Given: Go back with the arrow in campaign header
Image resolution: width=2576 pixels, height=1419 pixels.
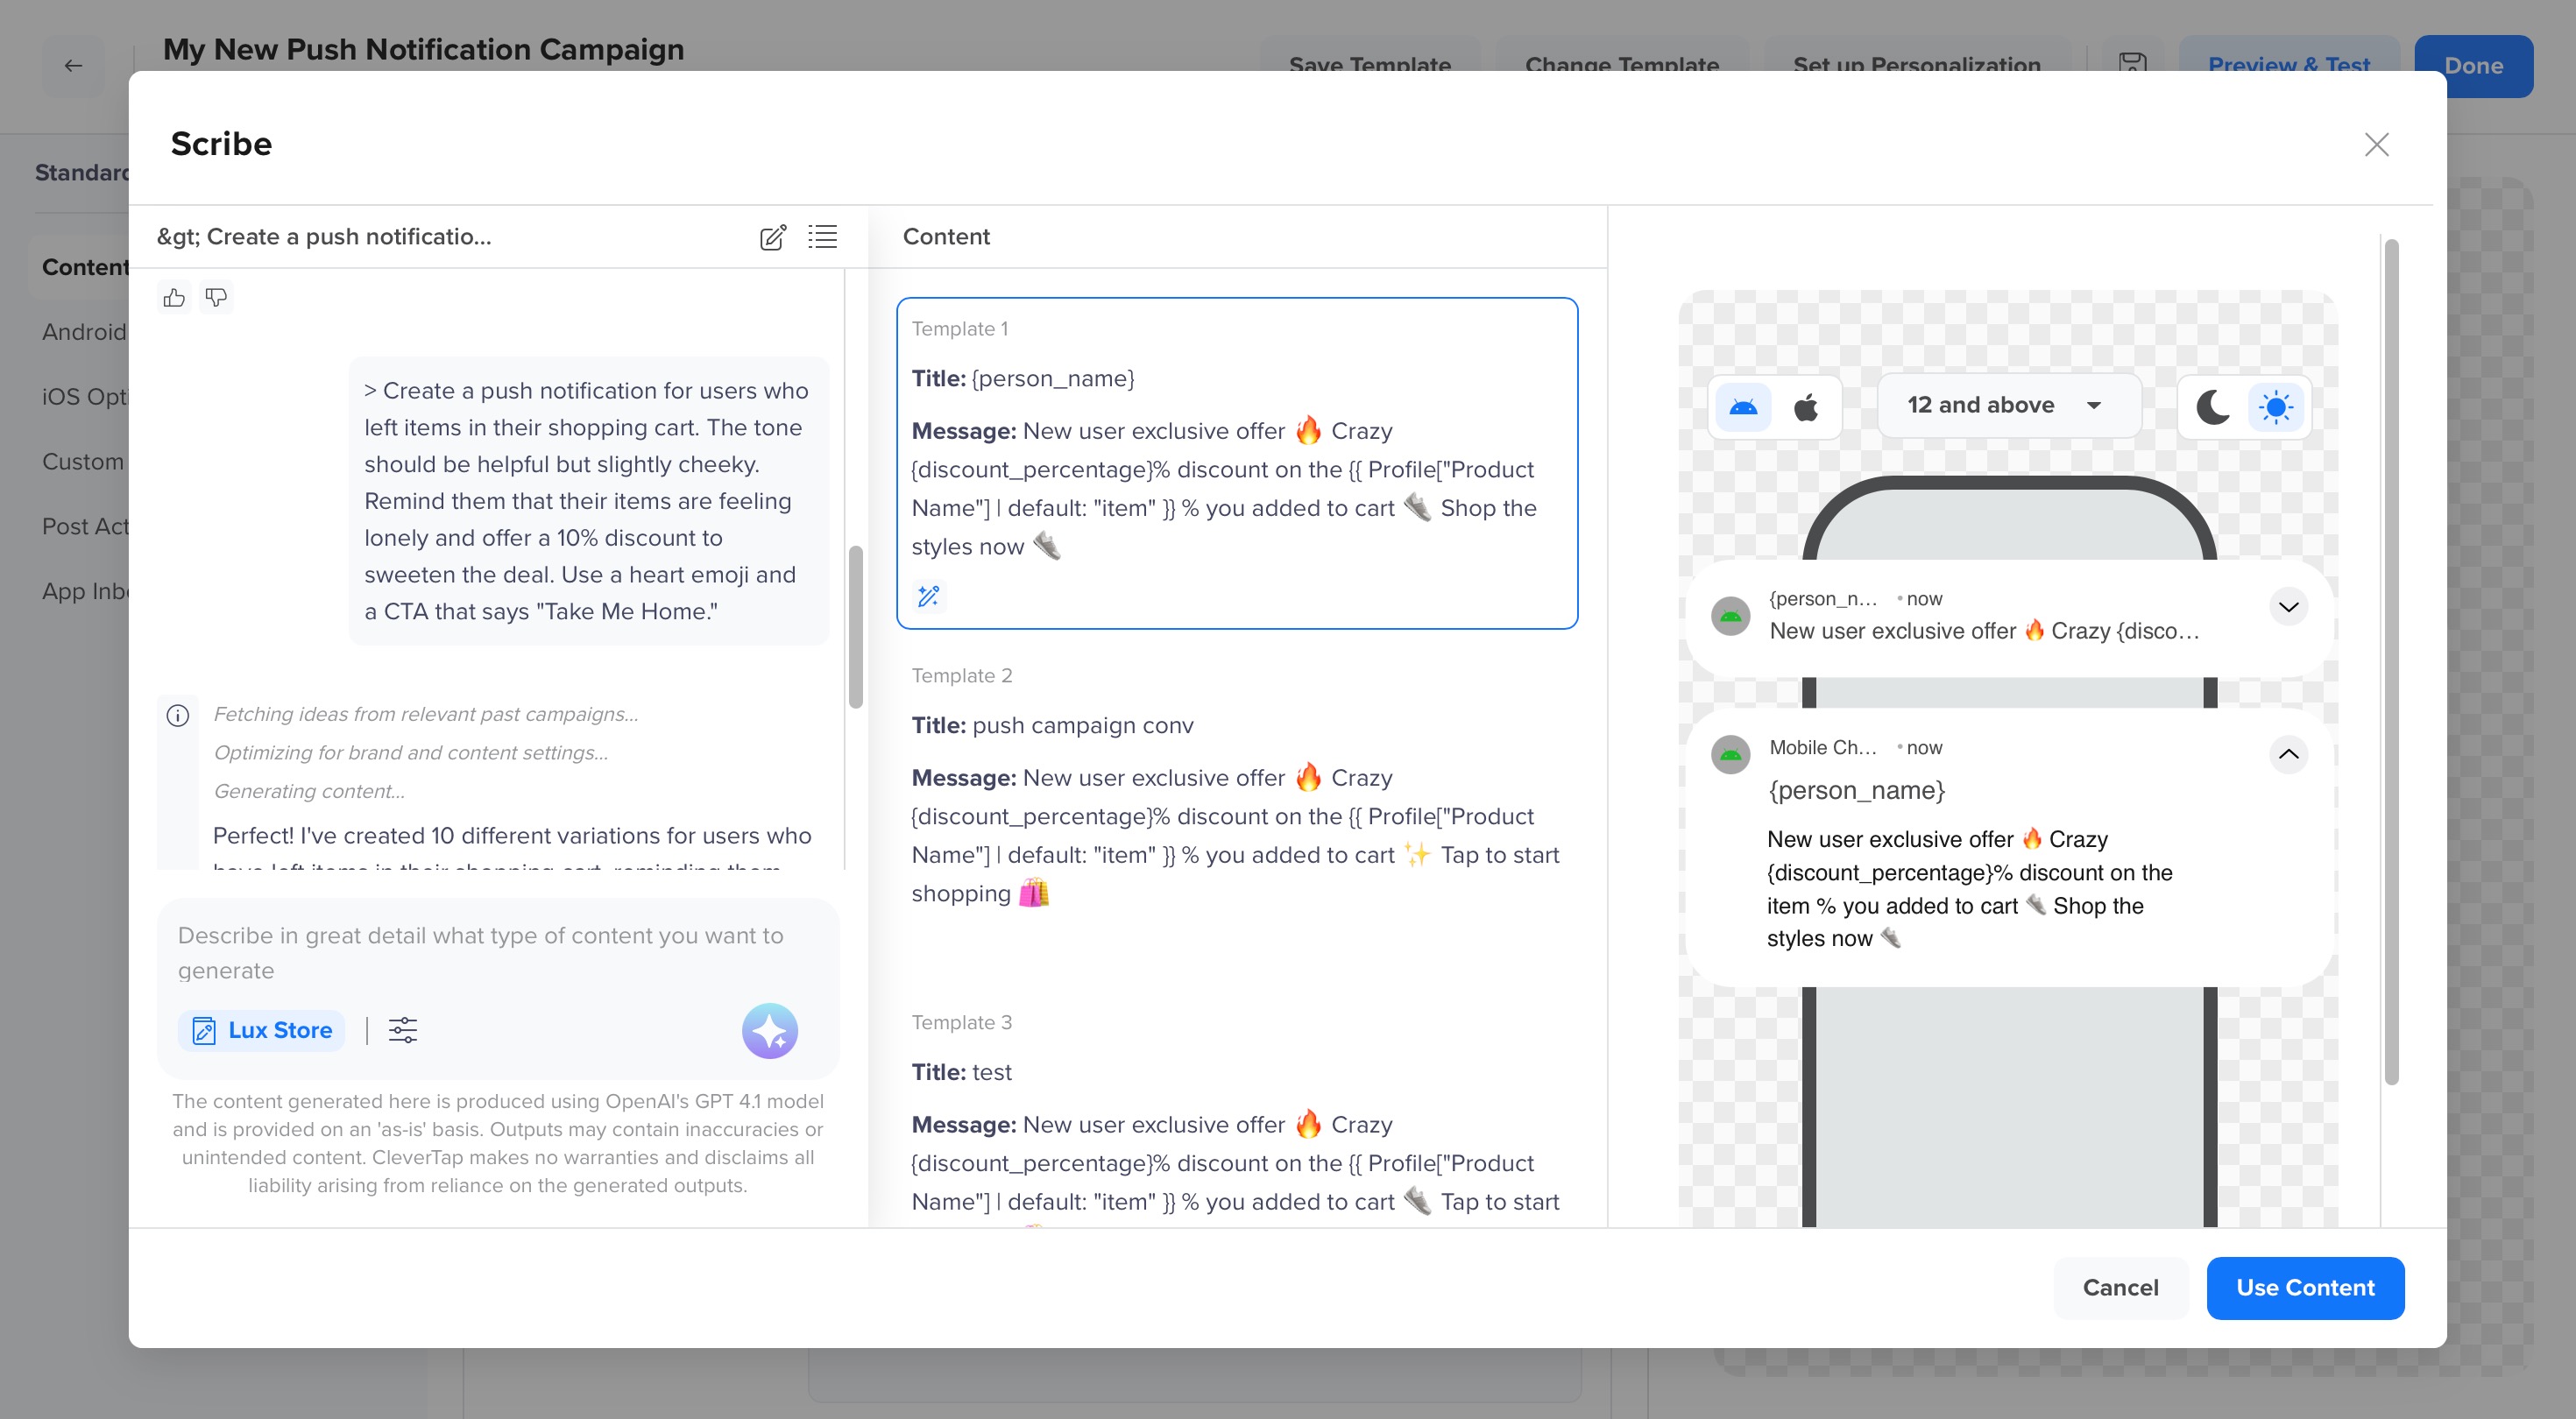Looking at the screenshot, I should tap(73, 66).
